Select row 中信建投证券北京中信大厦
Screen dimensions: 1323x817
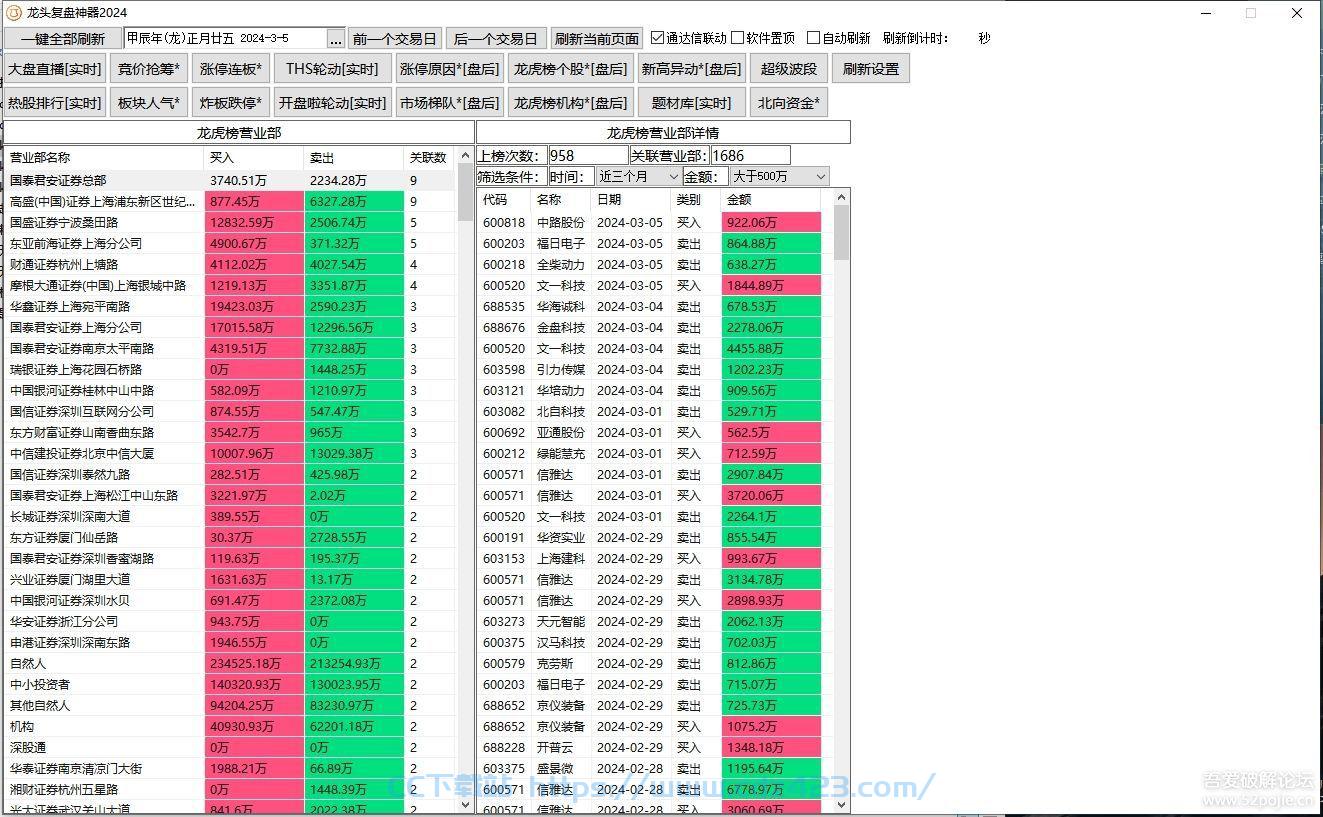[x=230, y=453]
